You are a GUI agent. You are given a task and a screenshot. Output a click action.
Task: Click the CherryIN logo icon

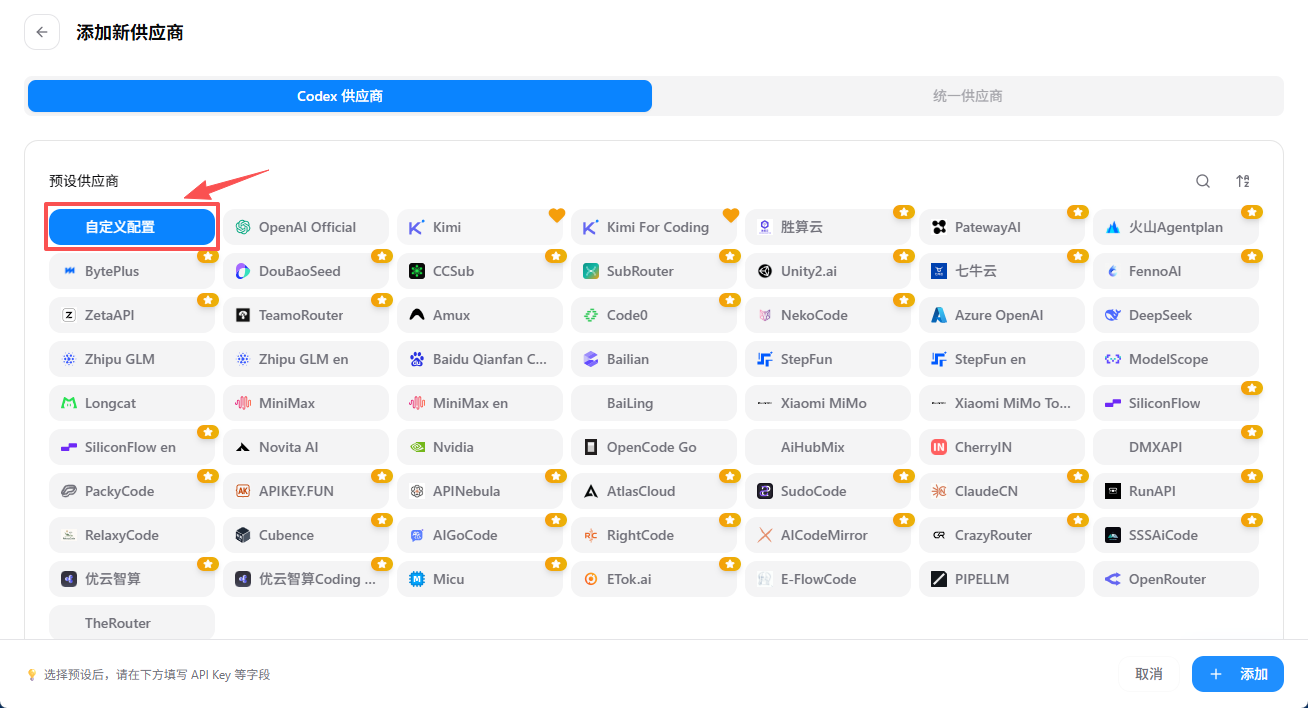point(938,447)
